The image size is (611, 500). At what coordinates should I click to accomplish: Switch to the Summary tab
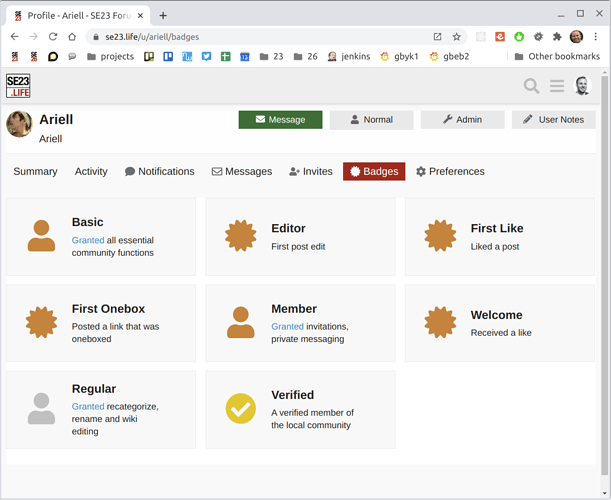35,171
